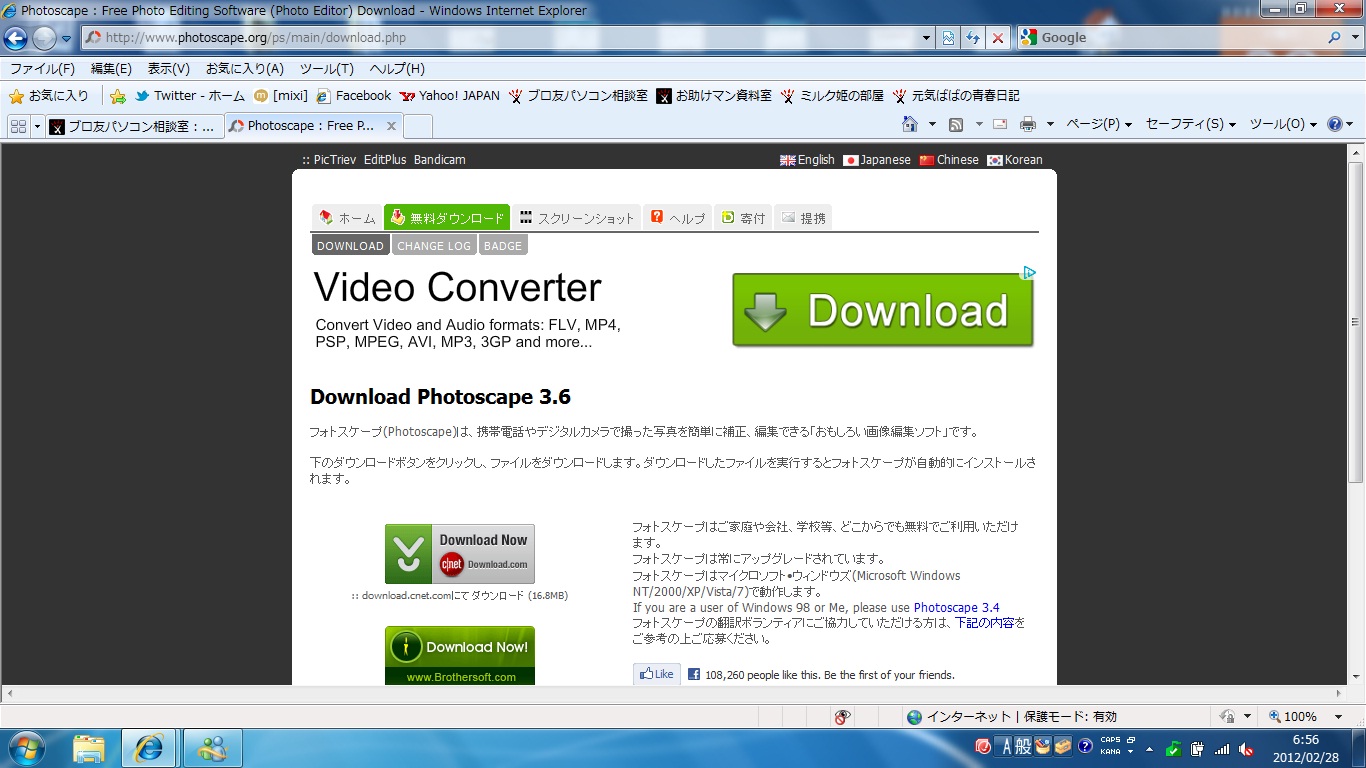1366x768 pixels.
Task: Open new blank tab button
Action: 418,126
